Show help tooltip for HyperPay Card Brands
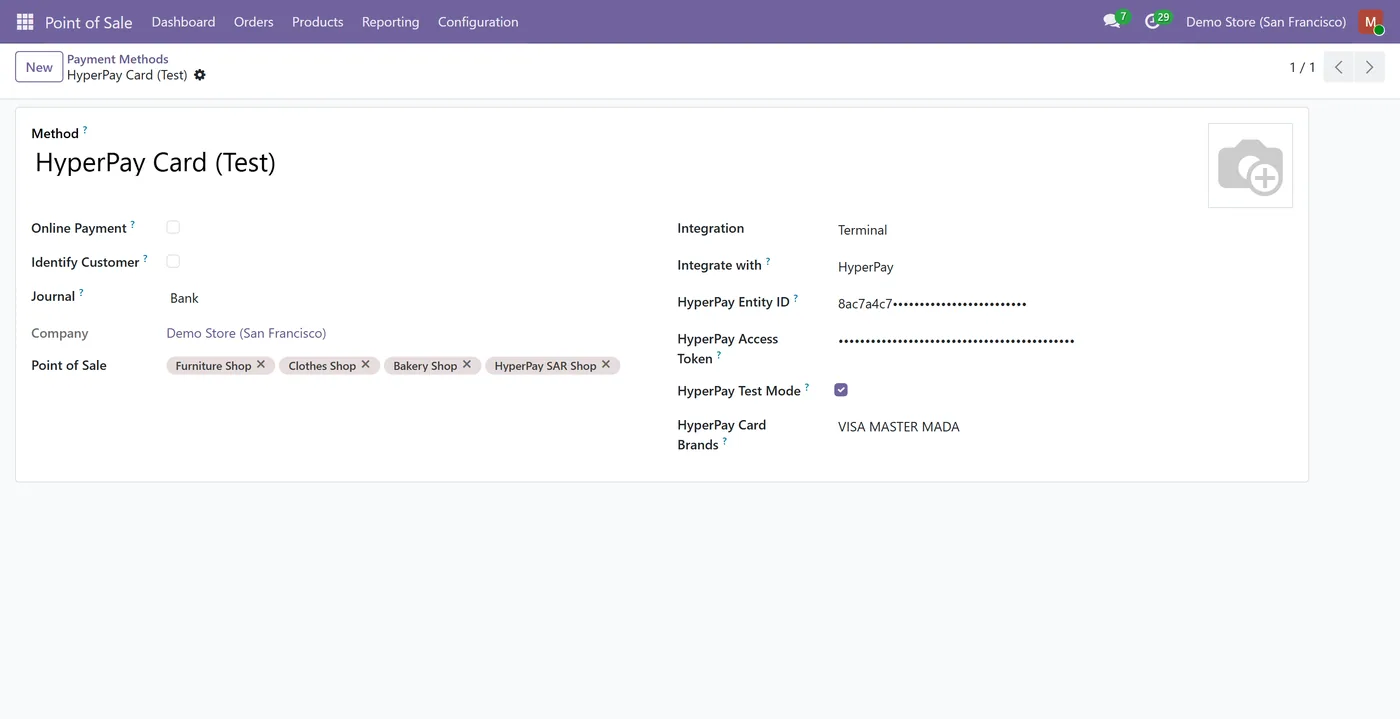This screenshot has height=719, width=1400. 725,441
